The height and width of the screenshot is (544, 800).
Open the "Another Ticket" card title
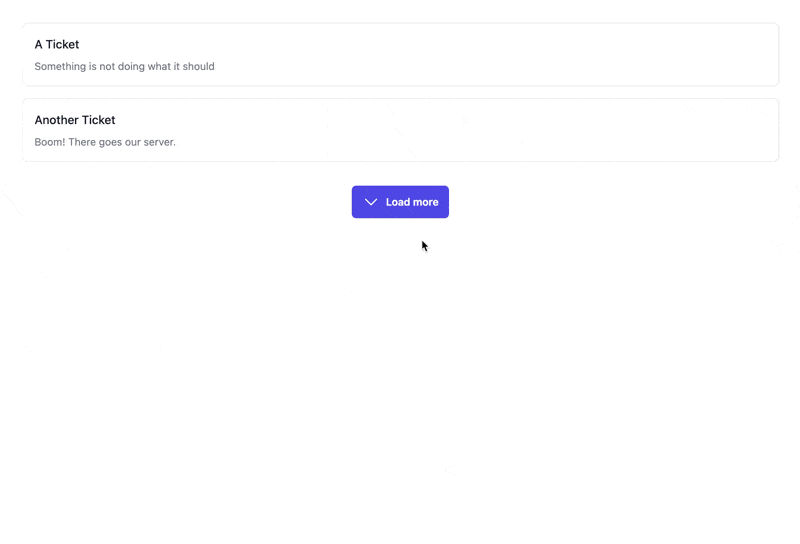click(x=75, y=120)
